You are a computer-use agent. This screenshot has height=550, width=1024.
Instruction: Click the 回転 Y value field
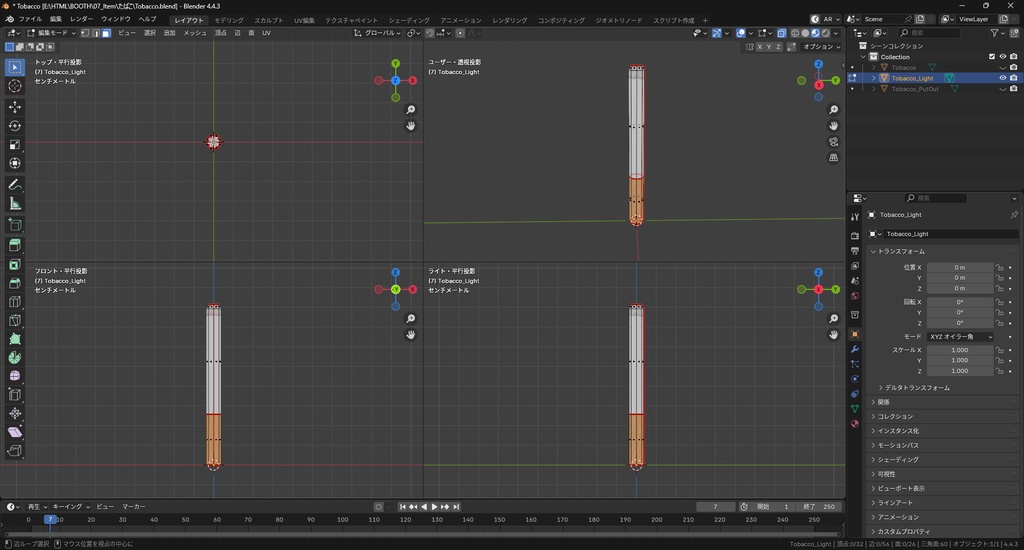960,312
